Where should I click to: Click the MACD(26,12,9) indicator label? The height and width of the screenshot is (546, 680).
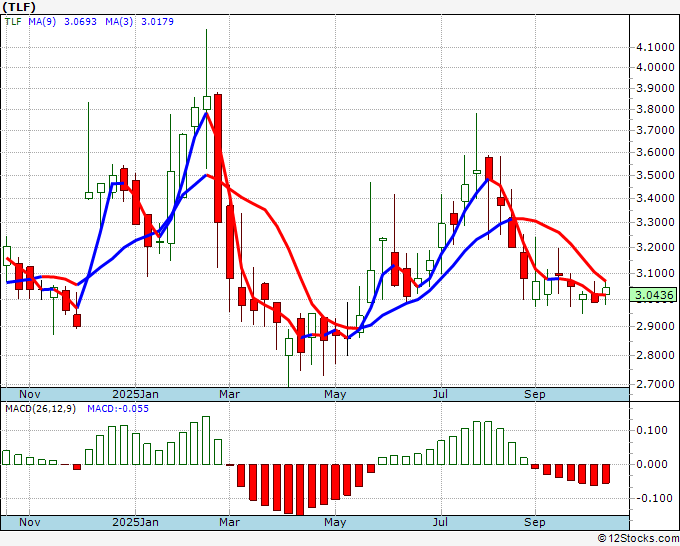click(x=41, y=408)
